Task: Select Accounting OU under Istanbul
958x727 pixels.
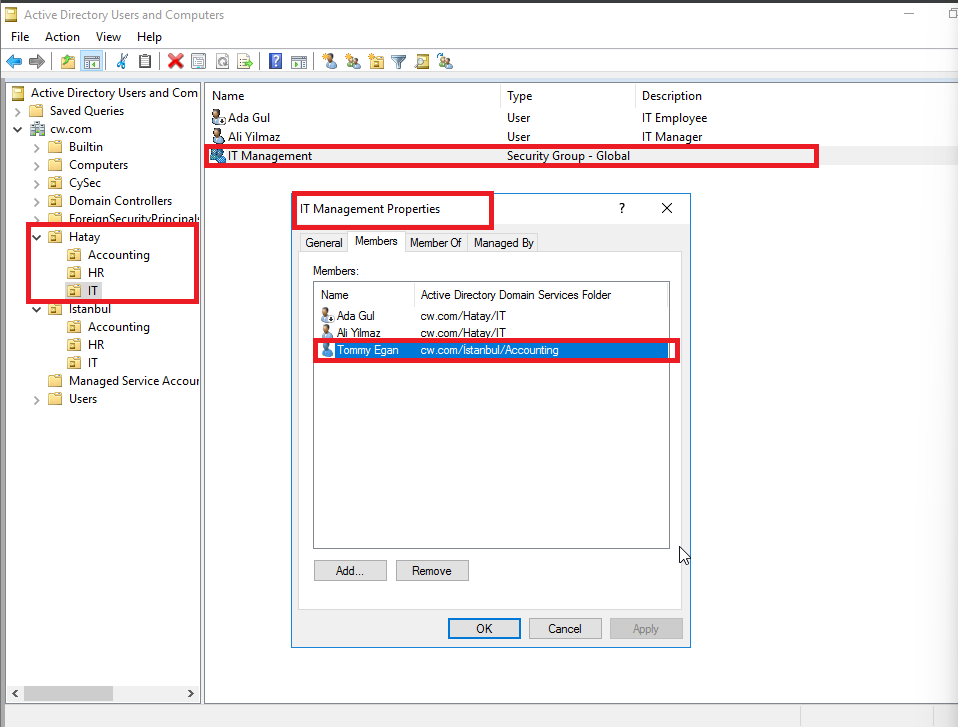Action: pos(118,327)
